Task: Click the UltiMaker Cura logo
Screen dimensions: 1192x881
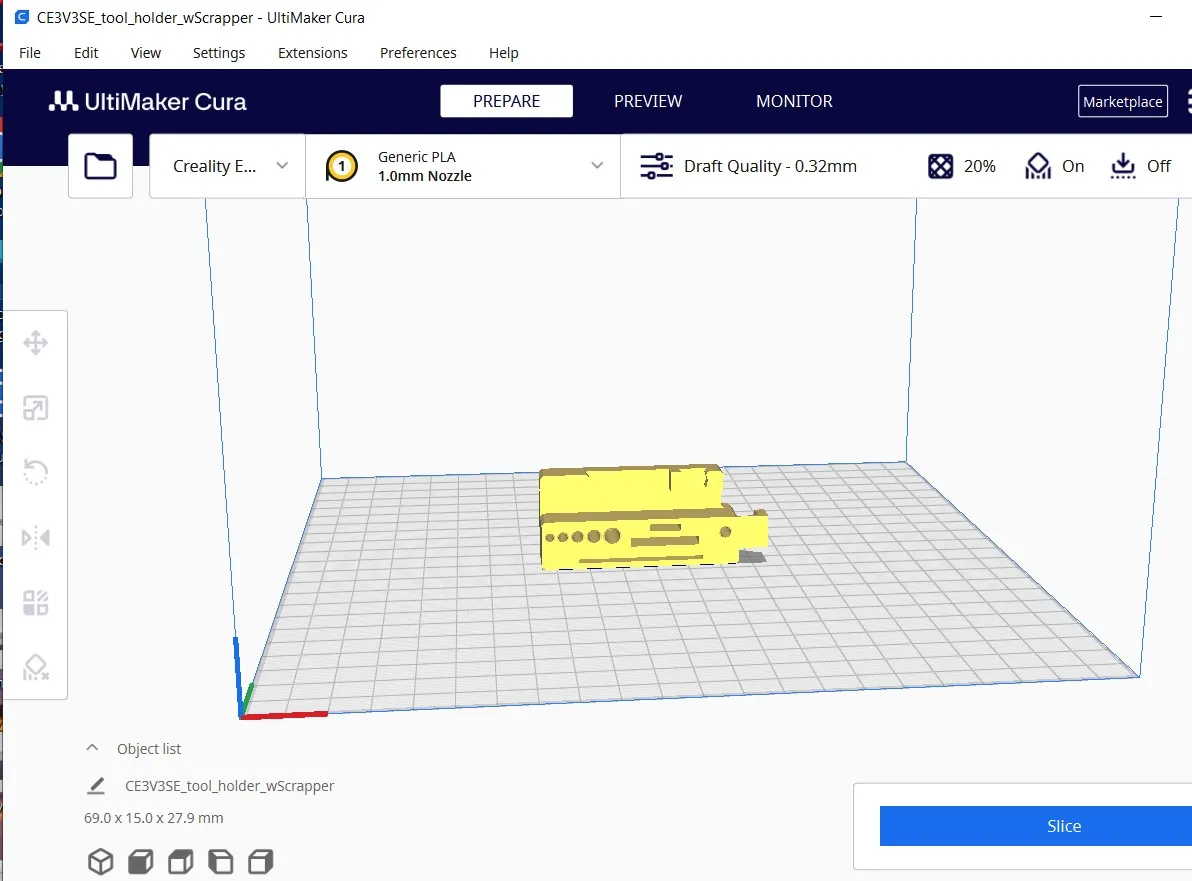Action: click(147, 101)
